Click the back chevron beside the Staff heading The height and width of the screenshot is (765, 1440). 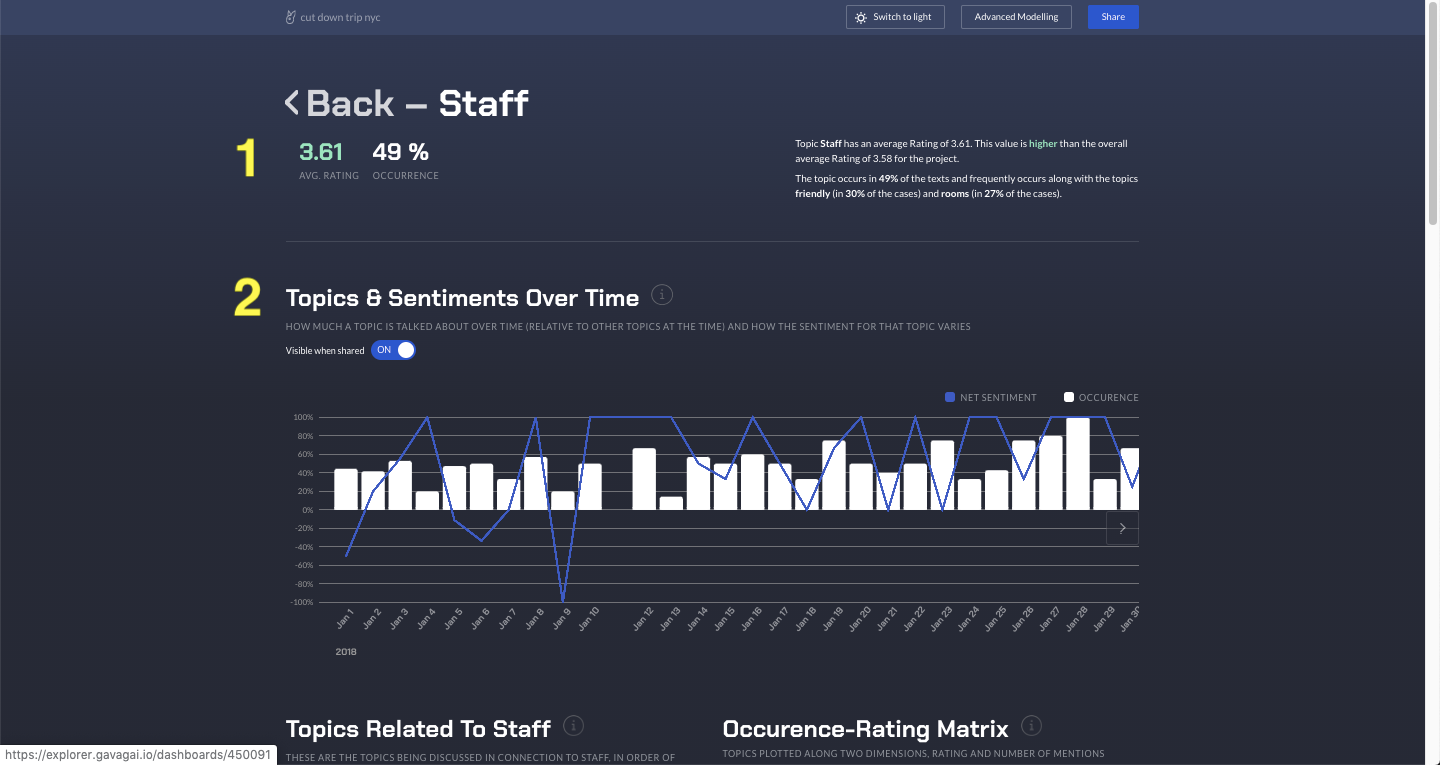[x=291, y=102]
